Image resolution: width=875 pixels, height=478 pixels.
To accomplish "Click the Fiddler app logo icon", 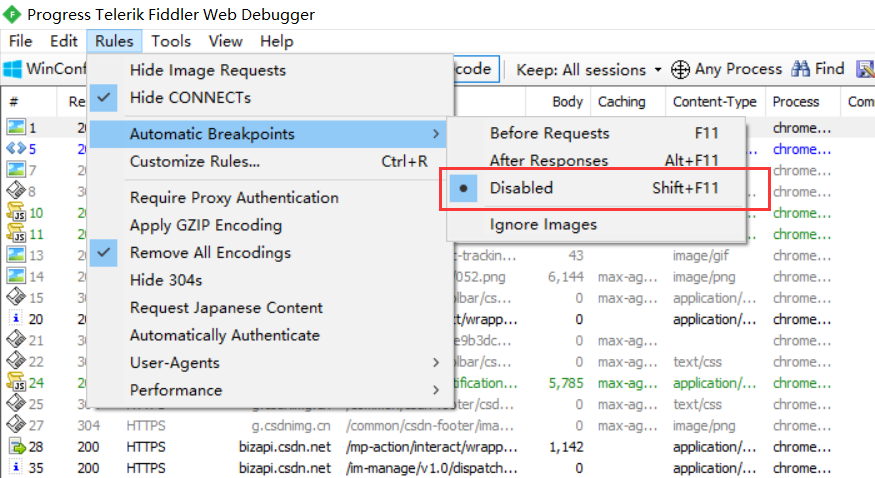I will pos(12,14).
